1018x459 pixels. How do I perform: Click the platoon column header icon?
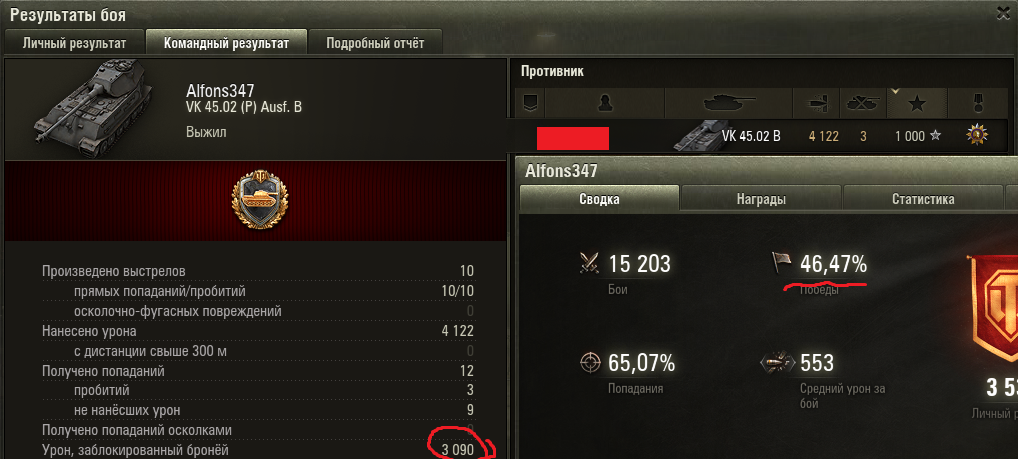click(x=530, y=103)
